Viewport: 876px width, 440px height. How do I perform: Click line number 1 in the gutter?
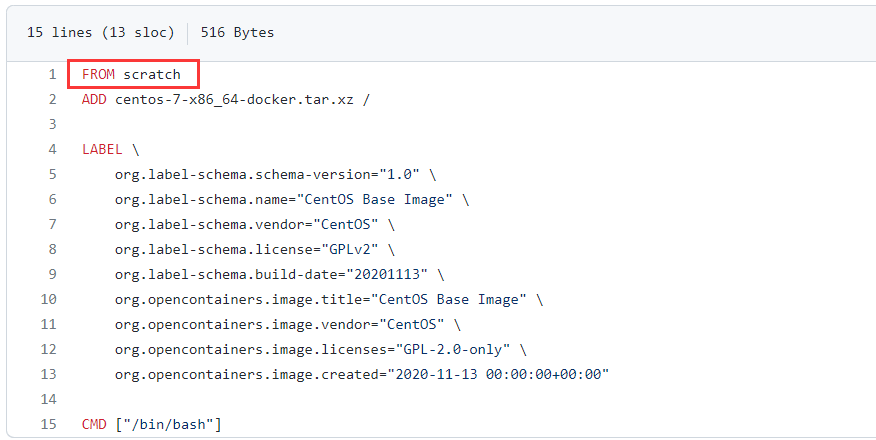(x=52, y=74)
